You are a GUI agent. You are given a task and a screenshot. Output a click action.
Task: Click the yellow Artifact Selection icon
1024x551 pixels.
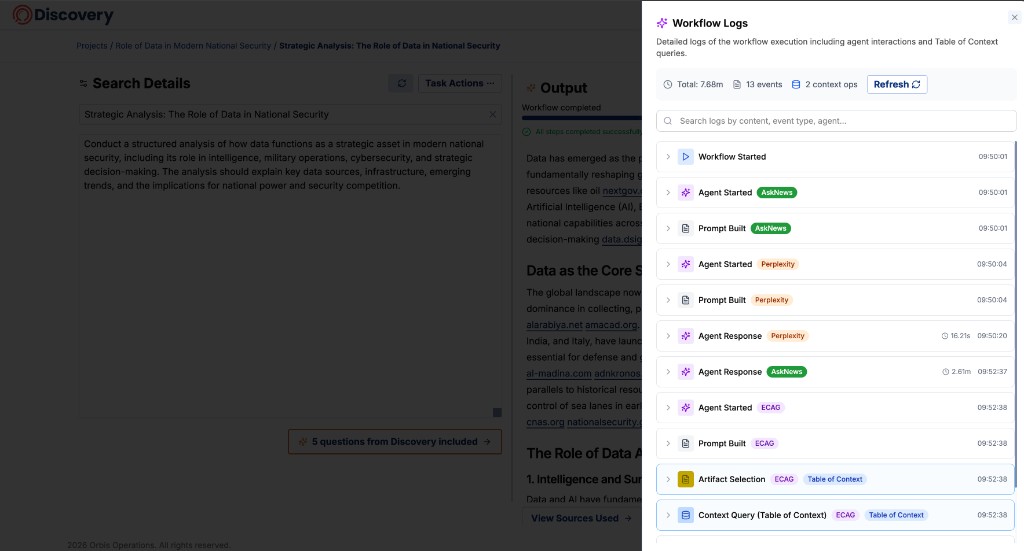tap(685, 479)
